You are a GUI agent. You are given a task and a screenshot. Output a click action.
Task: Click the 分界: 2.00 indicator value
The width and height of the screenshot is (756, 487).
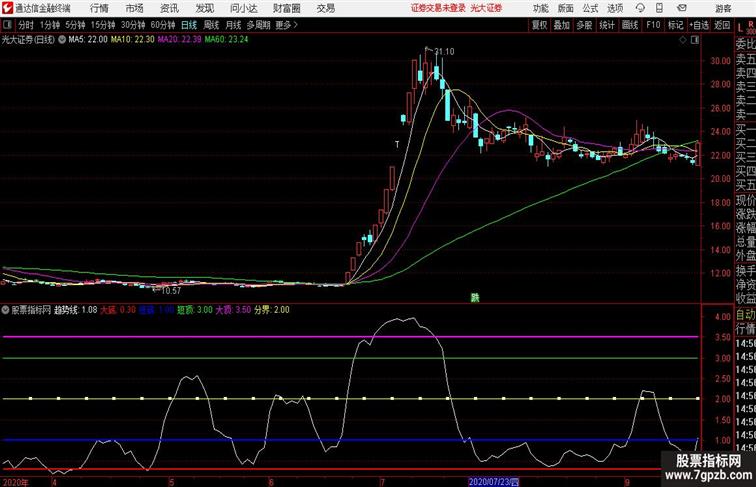[272, 310]
